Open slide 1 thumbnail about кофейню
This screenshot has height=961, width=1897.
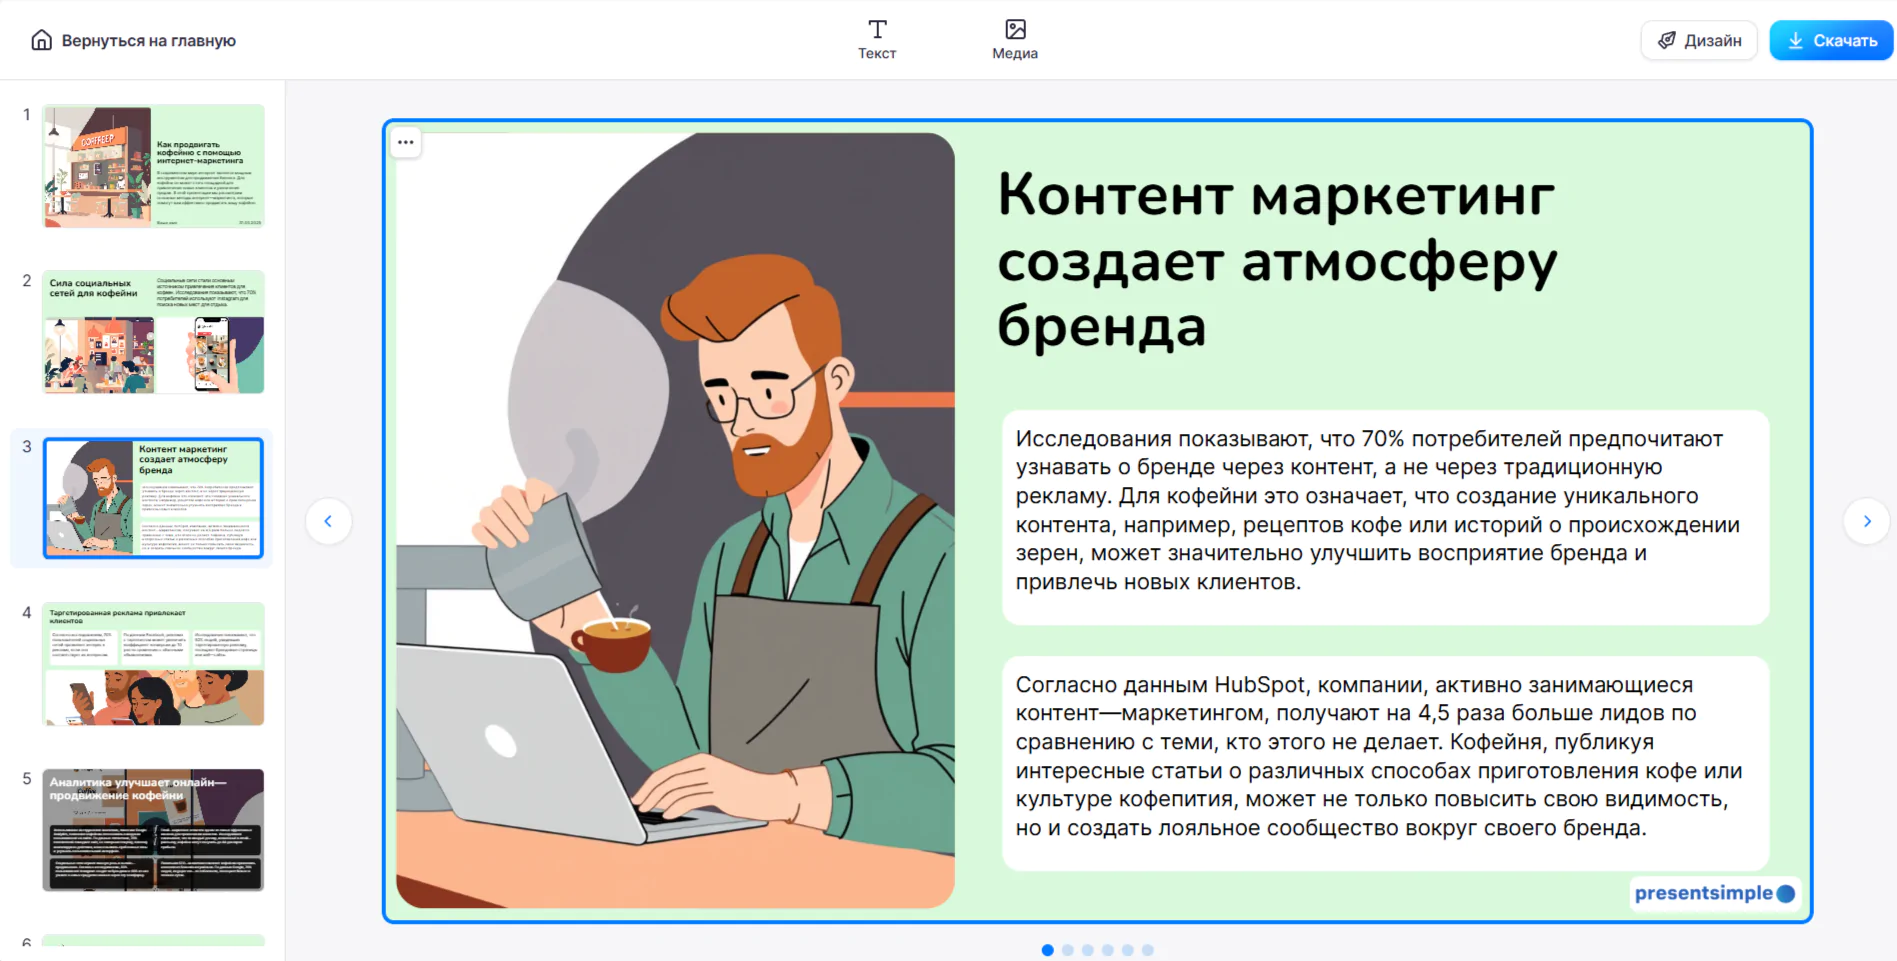click(x=154, y=166)
